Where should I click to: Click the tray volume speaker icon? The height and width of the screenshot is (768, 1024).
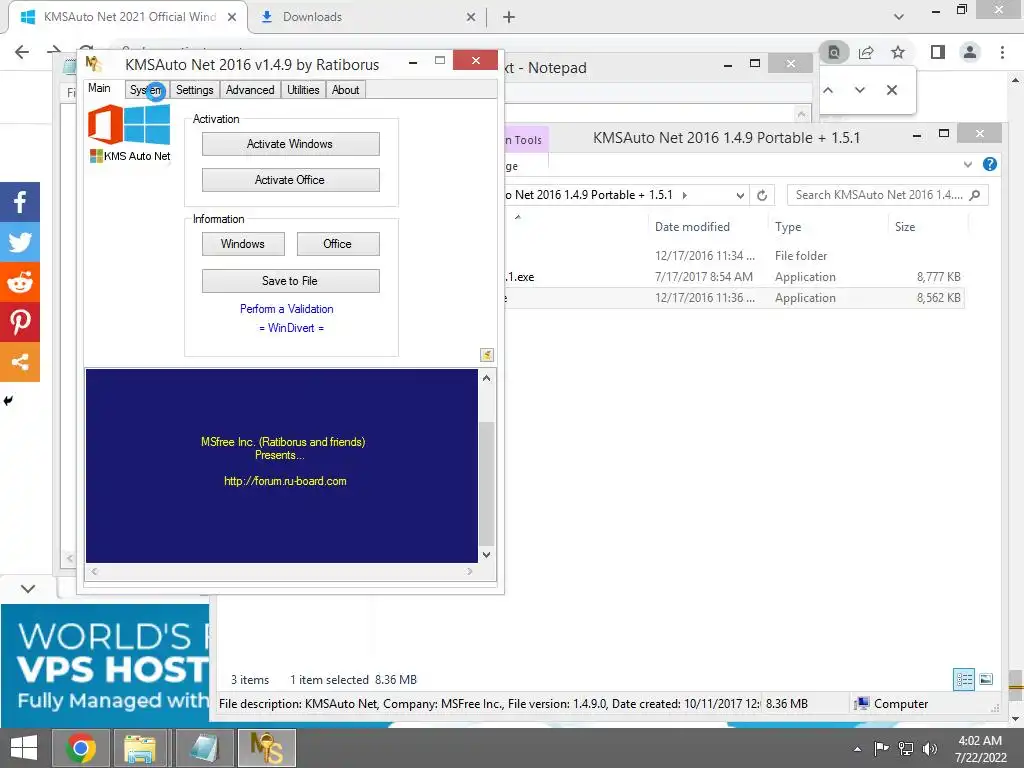[930, 749]
